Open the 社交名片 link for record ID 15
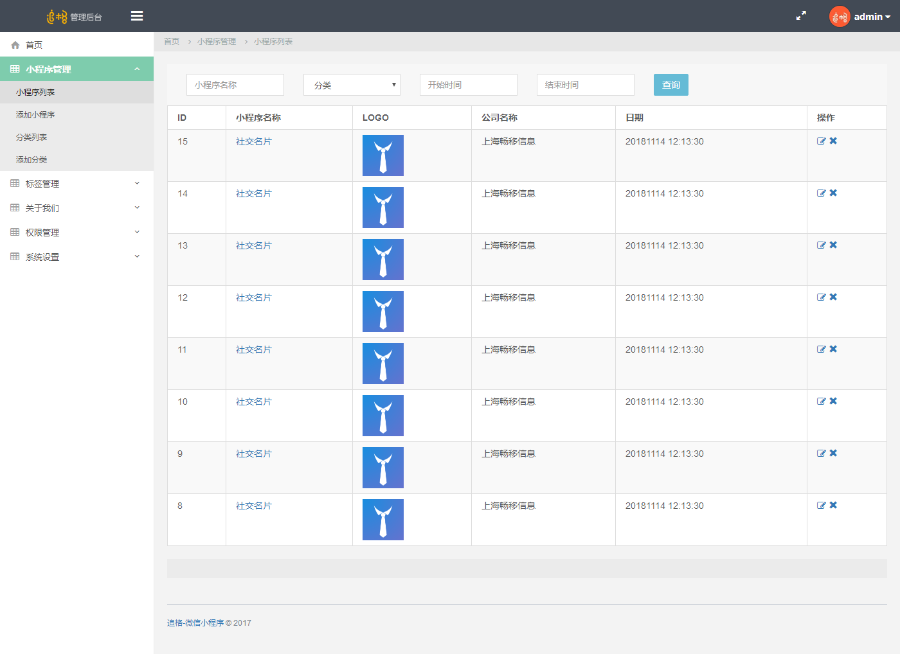This screenshot has height=654, width=900. [x=254, y=140]
